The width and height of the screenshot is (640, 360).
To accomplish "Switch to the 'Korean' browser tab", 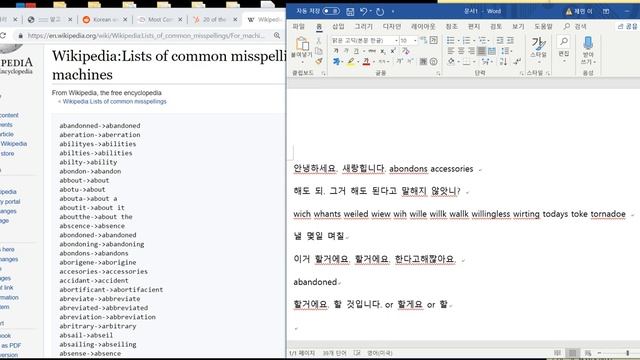I will tap(104, 19).
